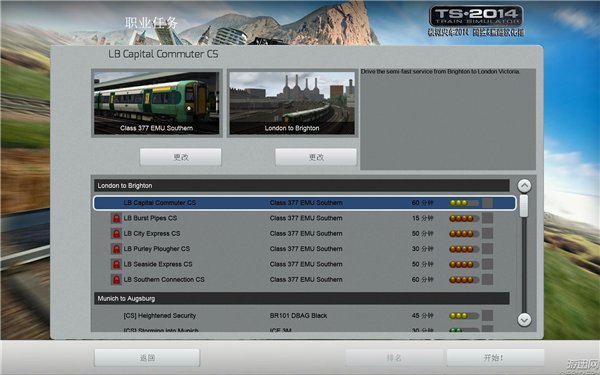This screenshot has width=600, height=375.
Task: Click the scroll up arrow of the scenario list
Action: point(524,186)
